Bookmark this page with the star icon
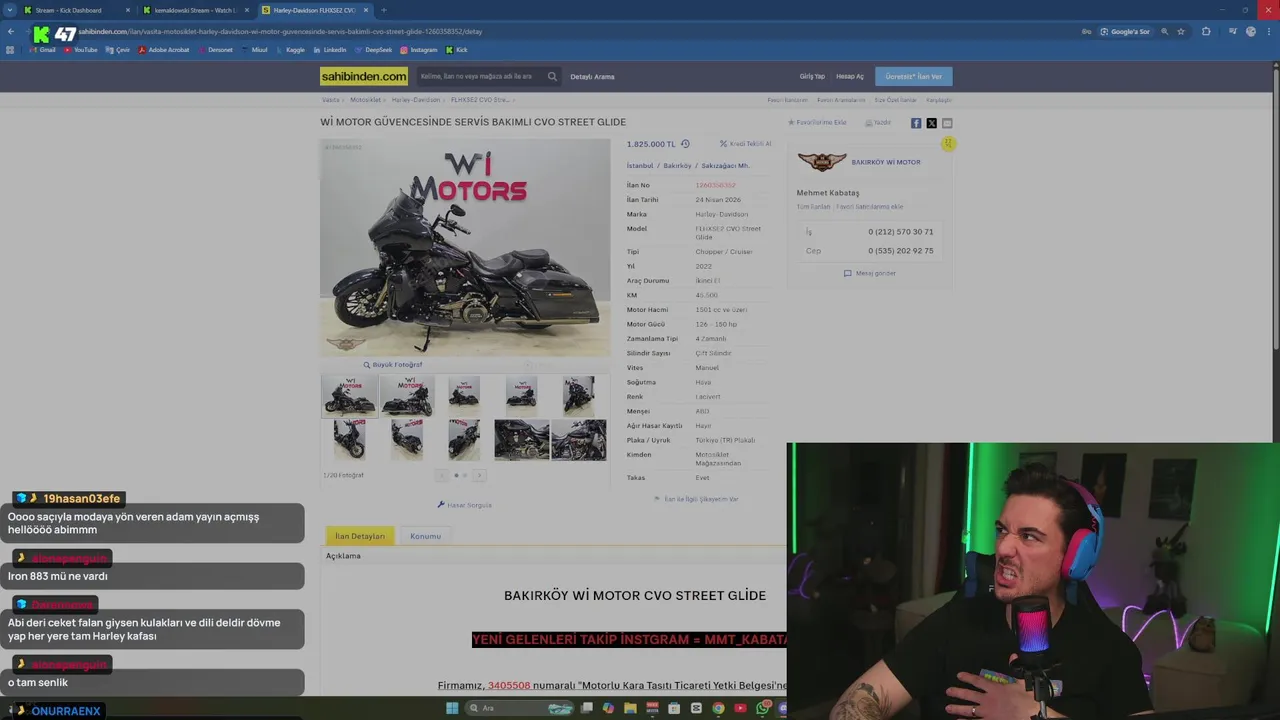The height and width of the screenshot is (720, 1280). tap(1181, 32)
